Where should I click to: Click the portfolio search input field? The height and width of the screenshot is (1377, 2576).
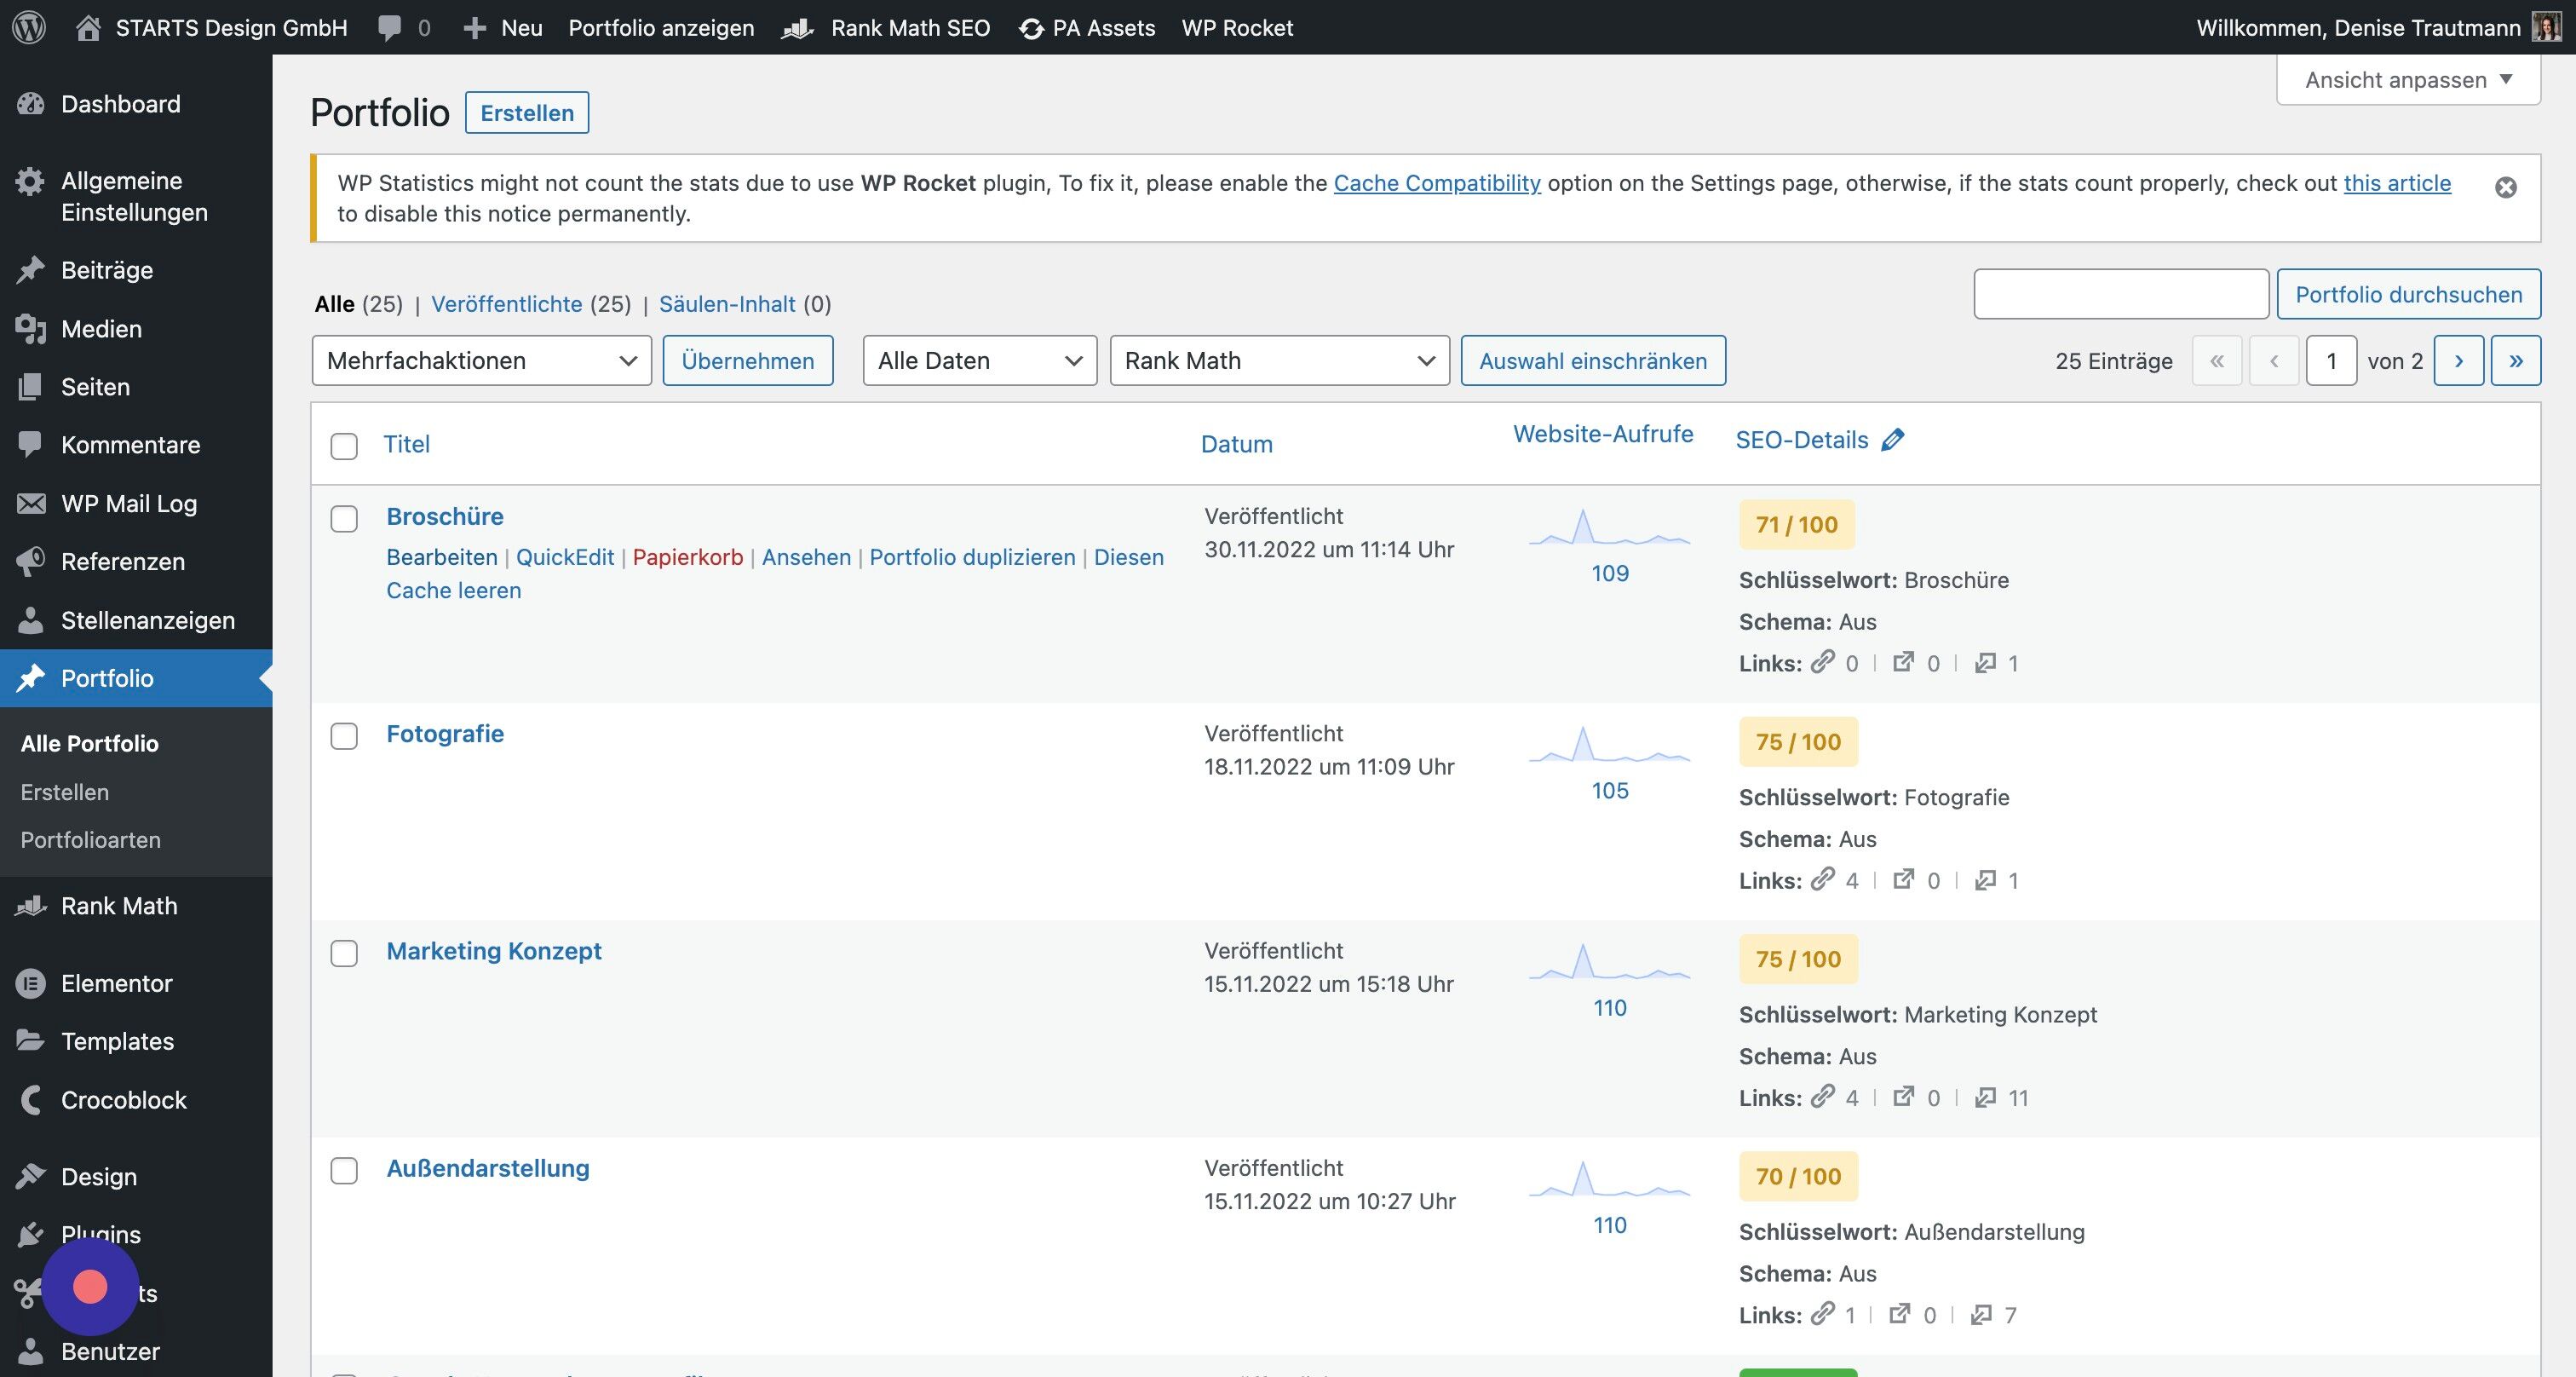(x=2121, y=294)
